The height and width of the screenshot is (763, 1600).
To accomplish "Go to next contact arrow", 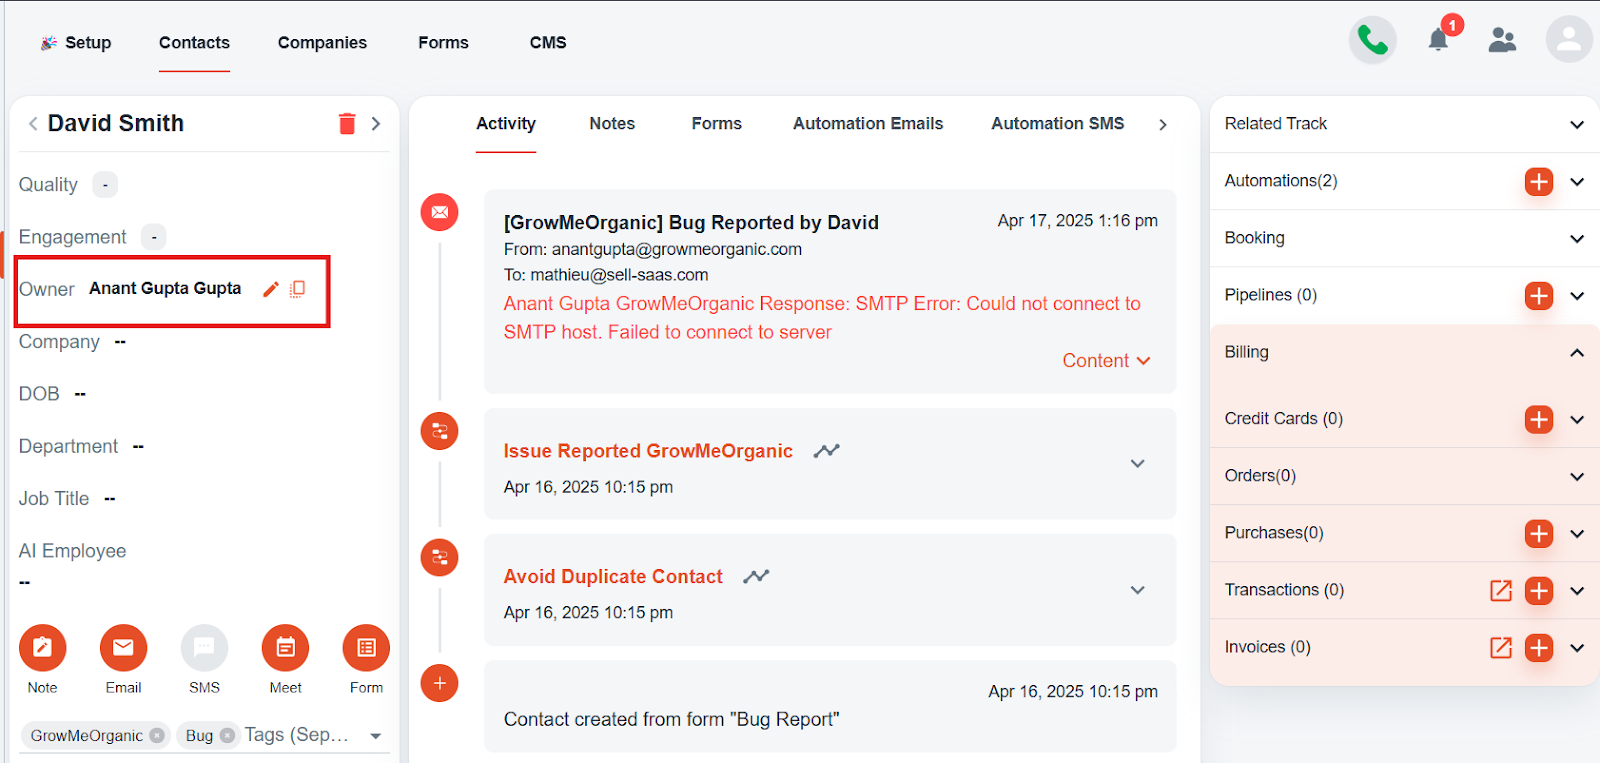I will pos(376,123).
